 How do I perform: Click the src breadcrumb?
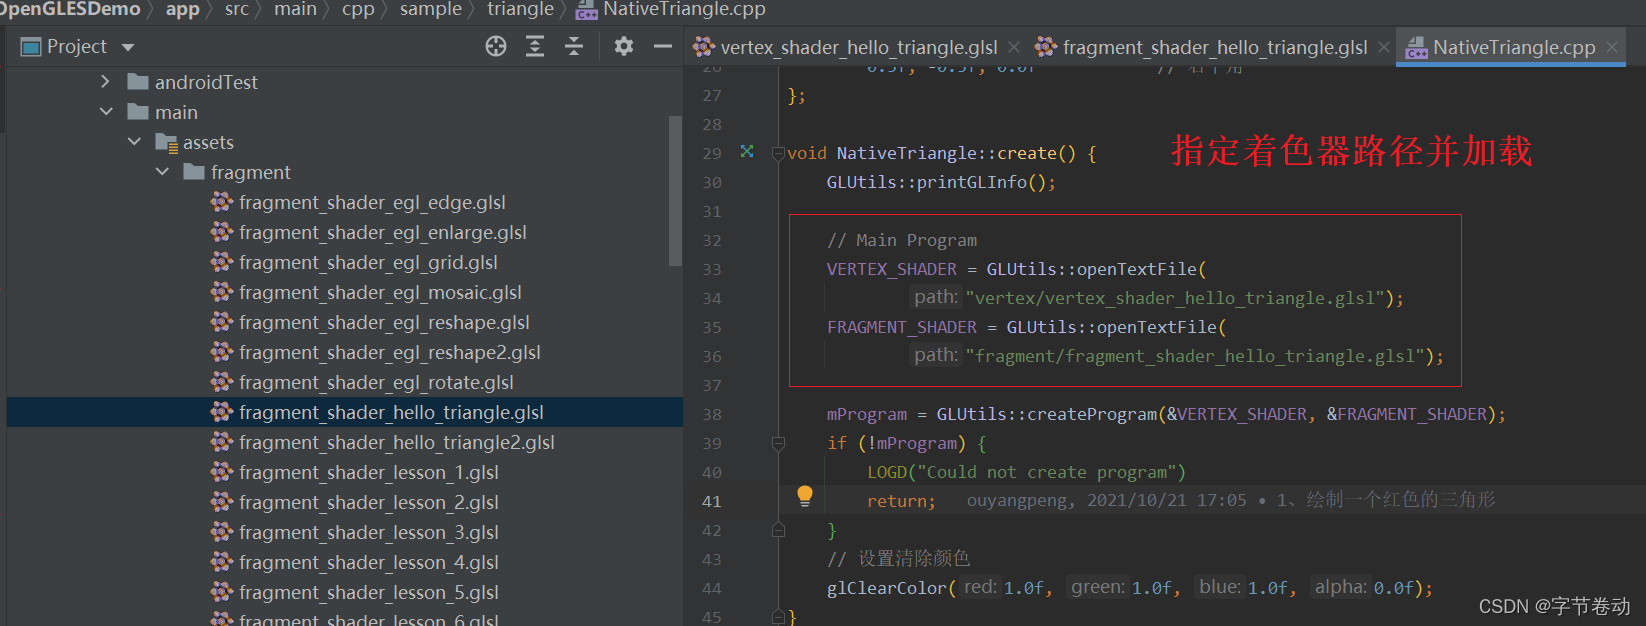[237, 9]
